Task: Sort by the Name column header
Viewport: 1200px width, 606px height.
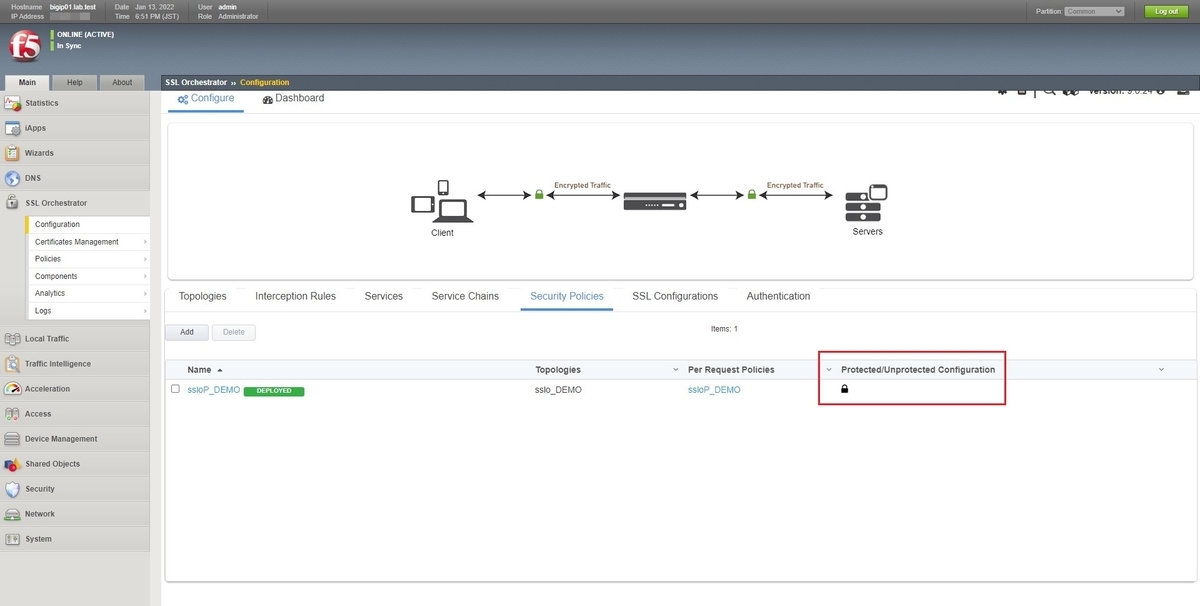Action: [x=199, y=370]
